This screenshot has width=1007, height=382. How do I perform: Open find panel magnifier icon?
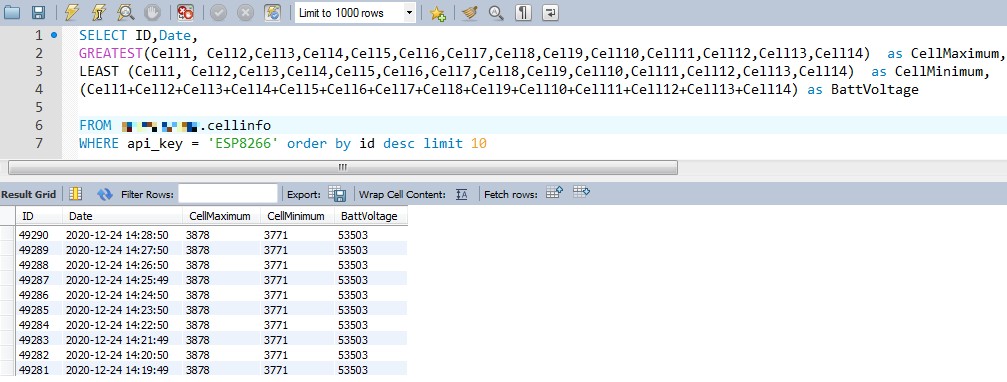coord(496,13)
